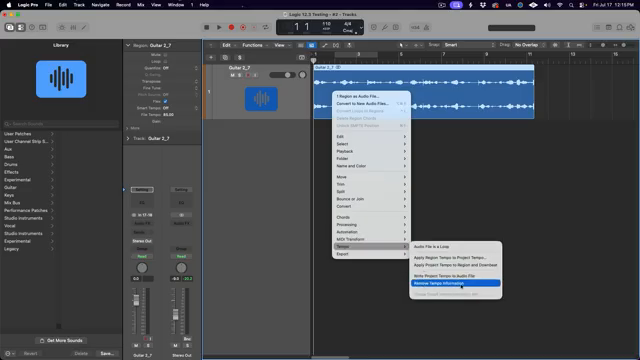This screenshot has width=640, height=360.
Task: Click the red Record button
Action: point(231,27)
